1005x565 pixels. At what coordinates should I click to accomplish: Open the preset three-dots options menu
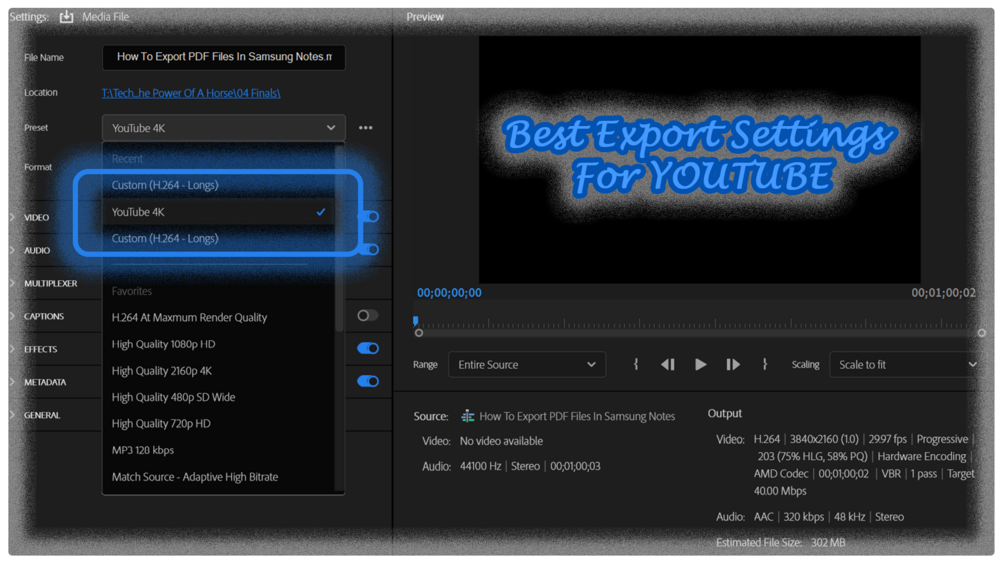tap(365, 127)
